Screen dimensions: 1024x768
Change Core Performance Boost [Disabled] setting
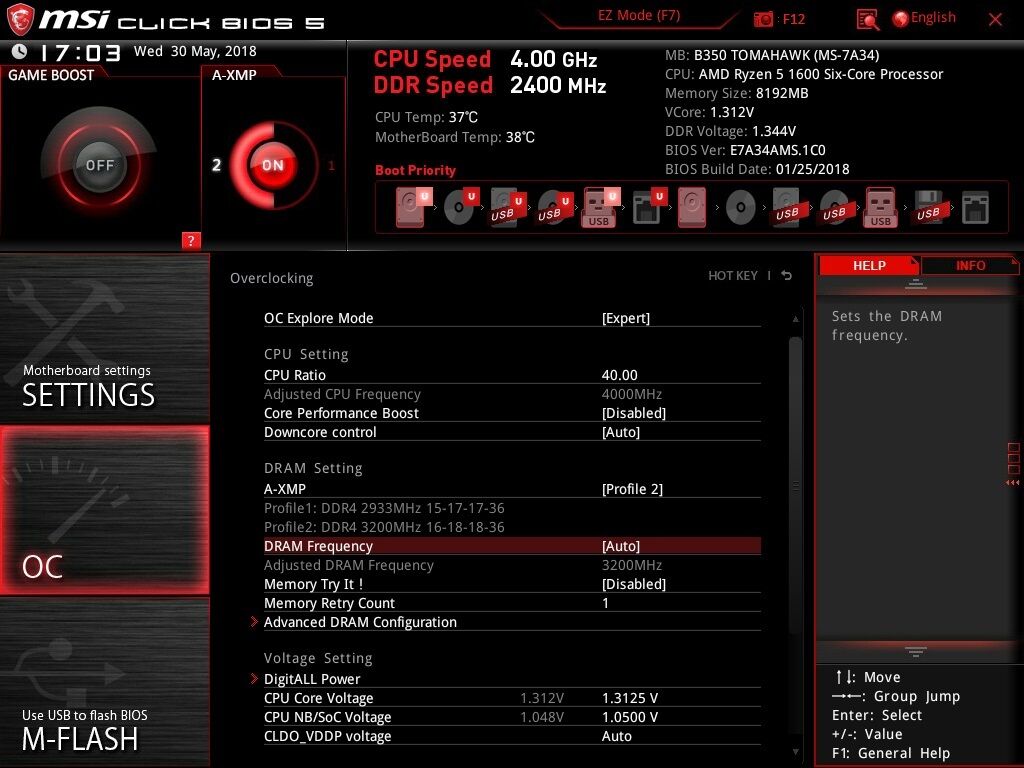512,413
